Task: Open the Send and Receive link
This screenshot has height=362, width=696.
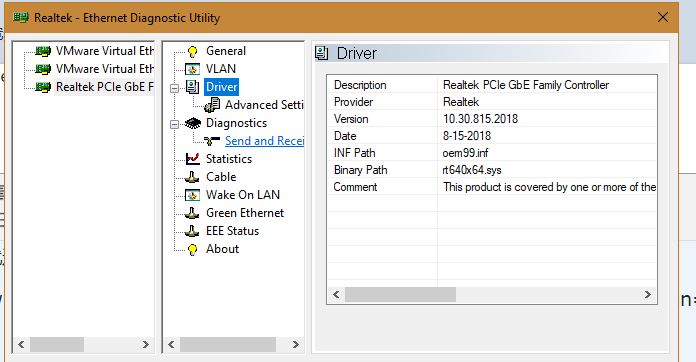Action: pos(264,141)
